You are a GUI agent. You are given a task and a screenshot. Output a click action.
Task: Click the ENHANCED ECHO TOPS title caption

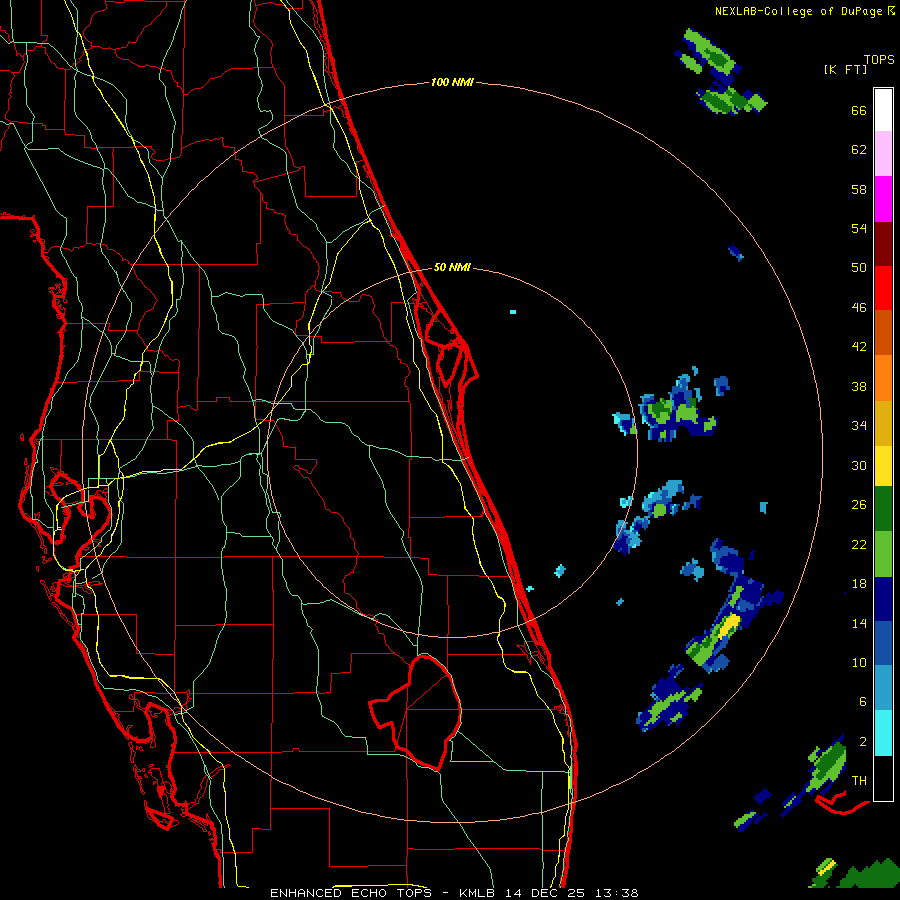coord(454,893)
